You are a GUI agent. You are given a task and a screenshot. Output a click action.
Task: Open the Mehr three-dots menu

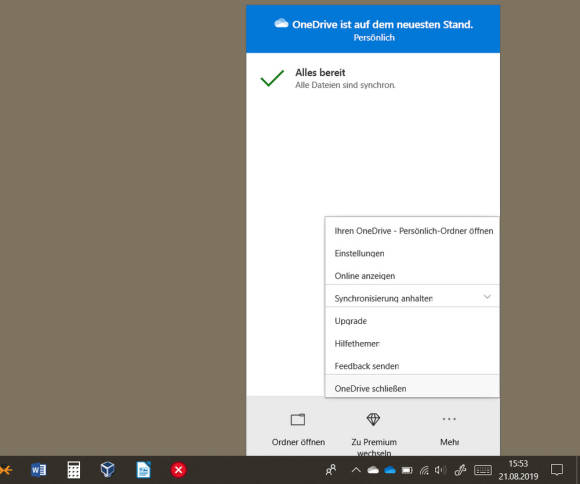(449, 419)
